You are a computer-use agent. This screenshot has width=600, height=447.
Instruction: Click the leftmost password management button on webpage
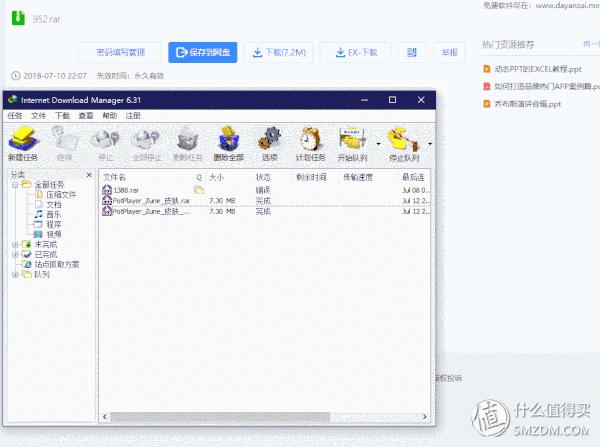click(120, 52)
